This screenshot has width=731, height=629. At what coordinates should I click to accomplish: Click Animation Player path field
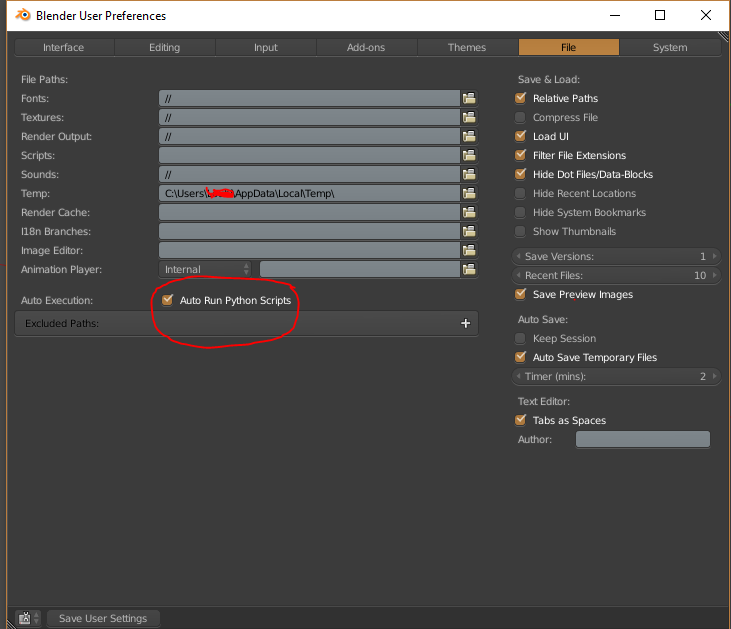click(x=360, y=269)
